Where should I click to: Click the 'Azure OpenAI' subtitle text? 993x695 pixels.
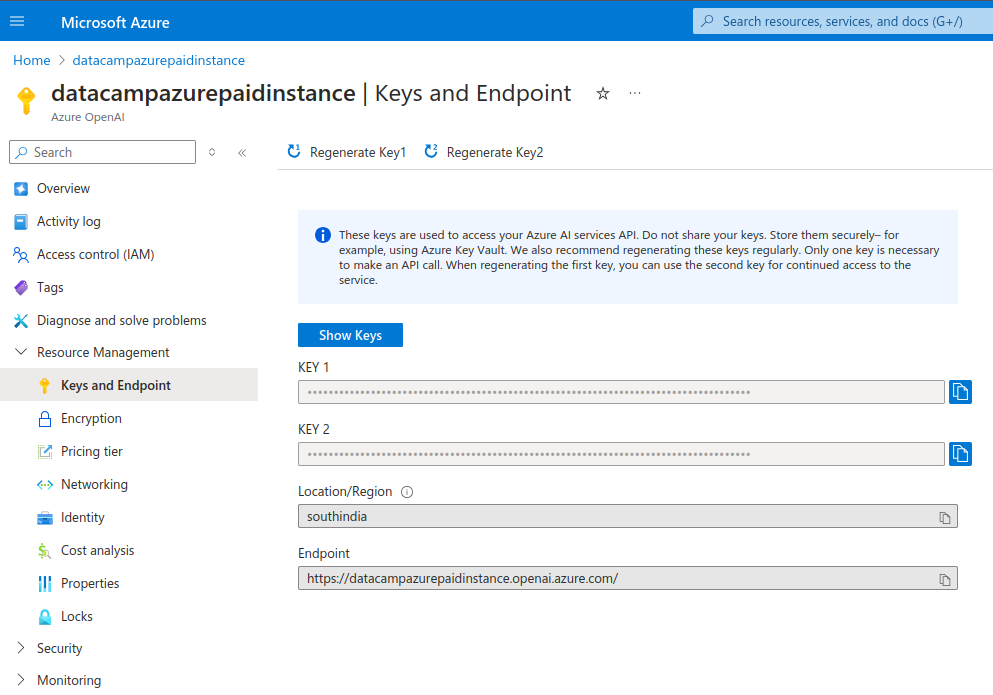coord(88,117)
